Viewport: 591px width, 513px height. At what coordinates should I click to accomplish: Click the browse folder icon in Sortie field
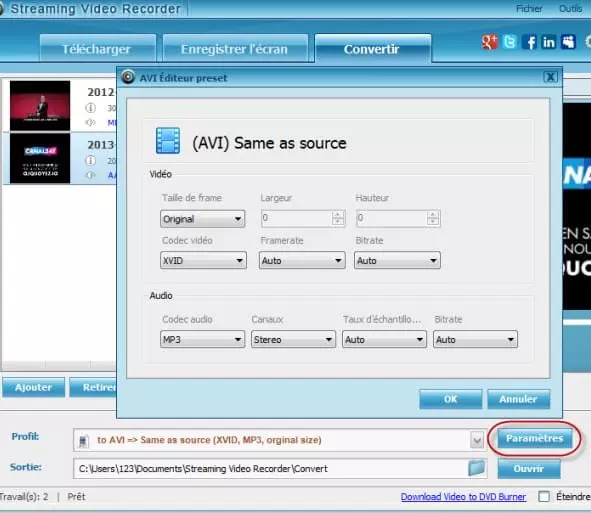(476, 468)
